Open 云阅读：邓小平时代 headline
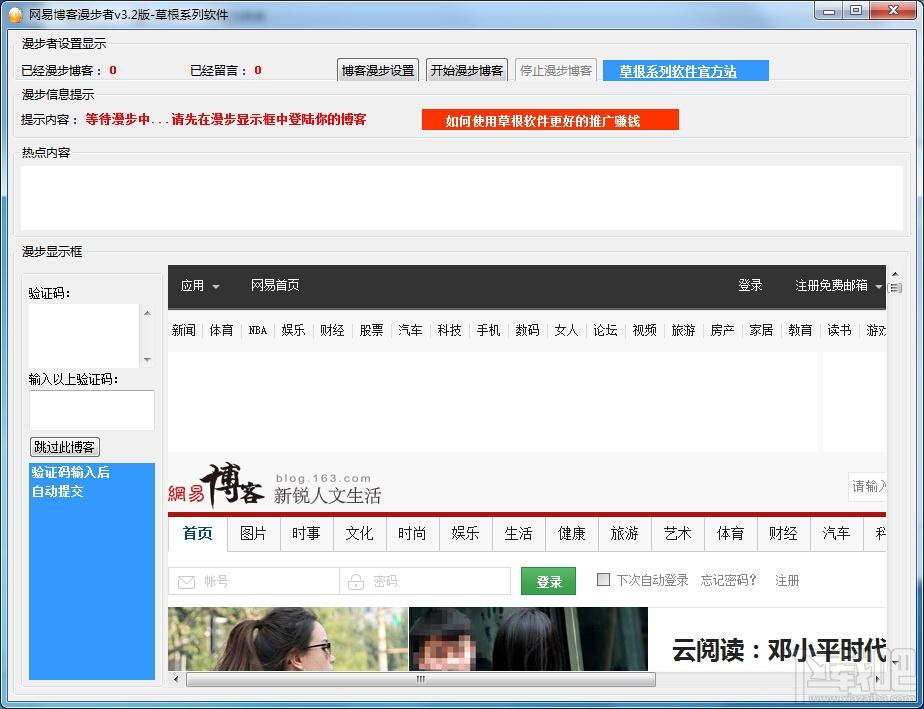Screen dimensions: 924x709 [x=779, y=650]
